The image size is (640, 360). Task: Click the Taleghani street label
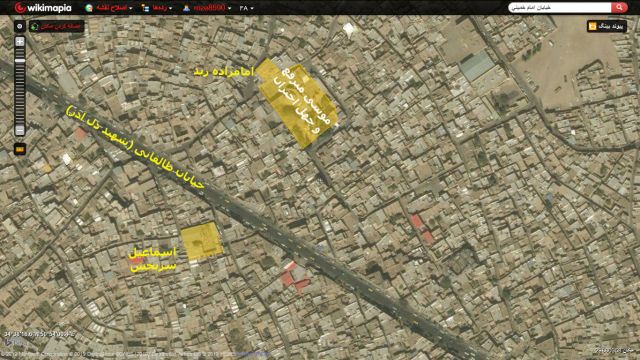tap(135, 147)
